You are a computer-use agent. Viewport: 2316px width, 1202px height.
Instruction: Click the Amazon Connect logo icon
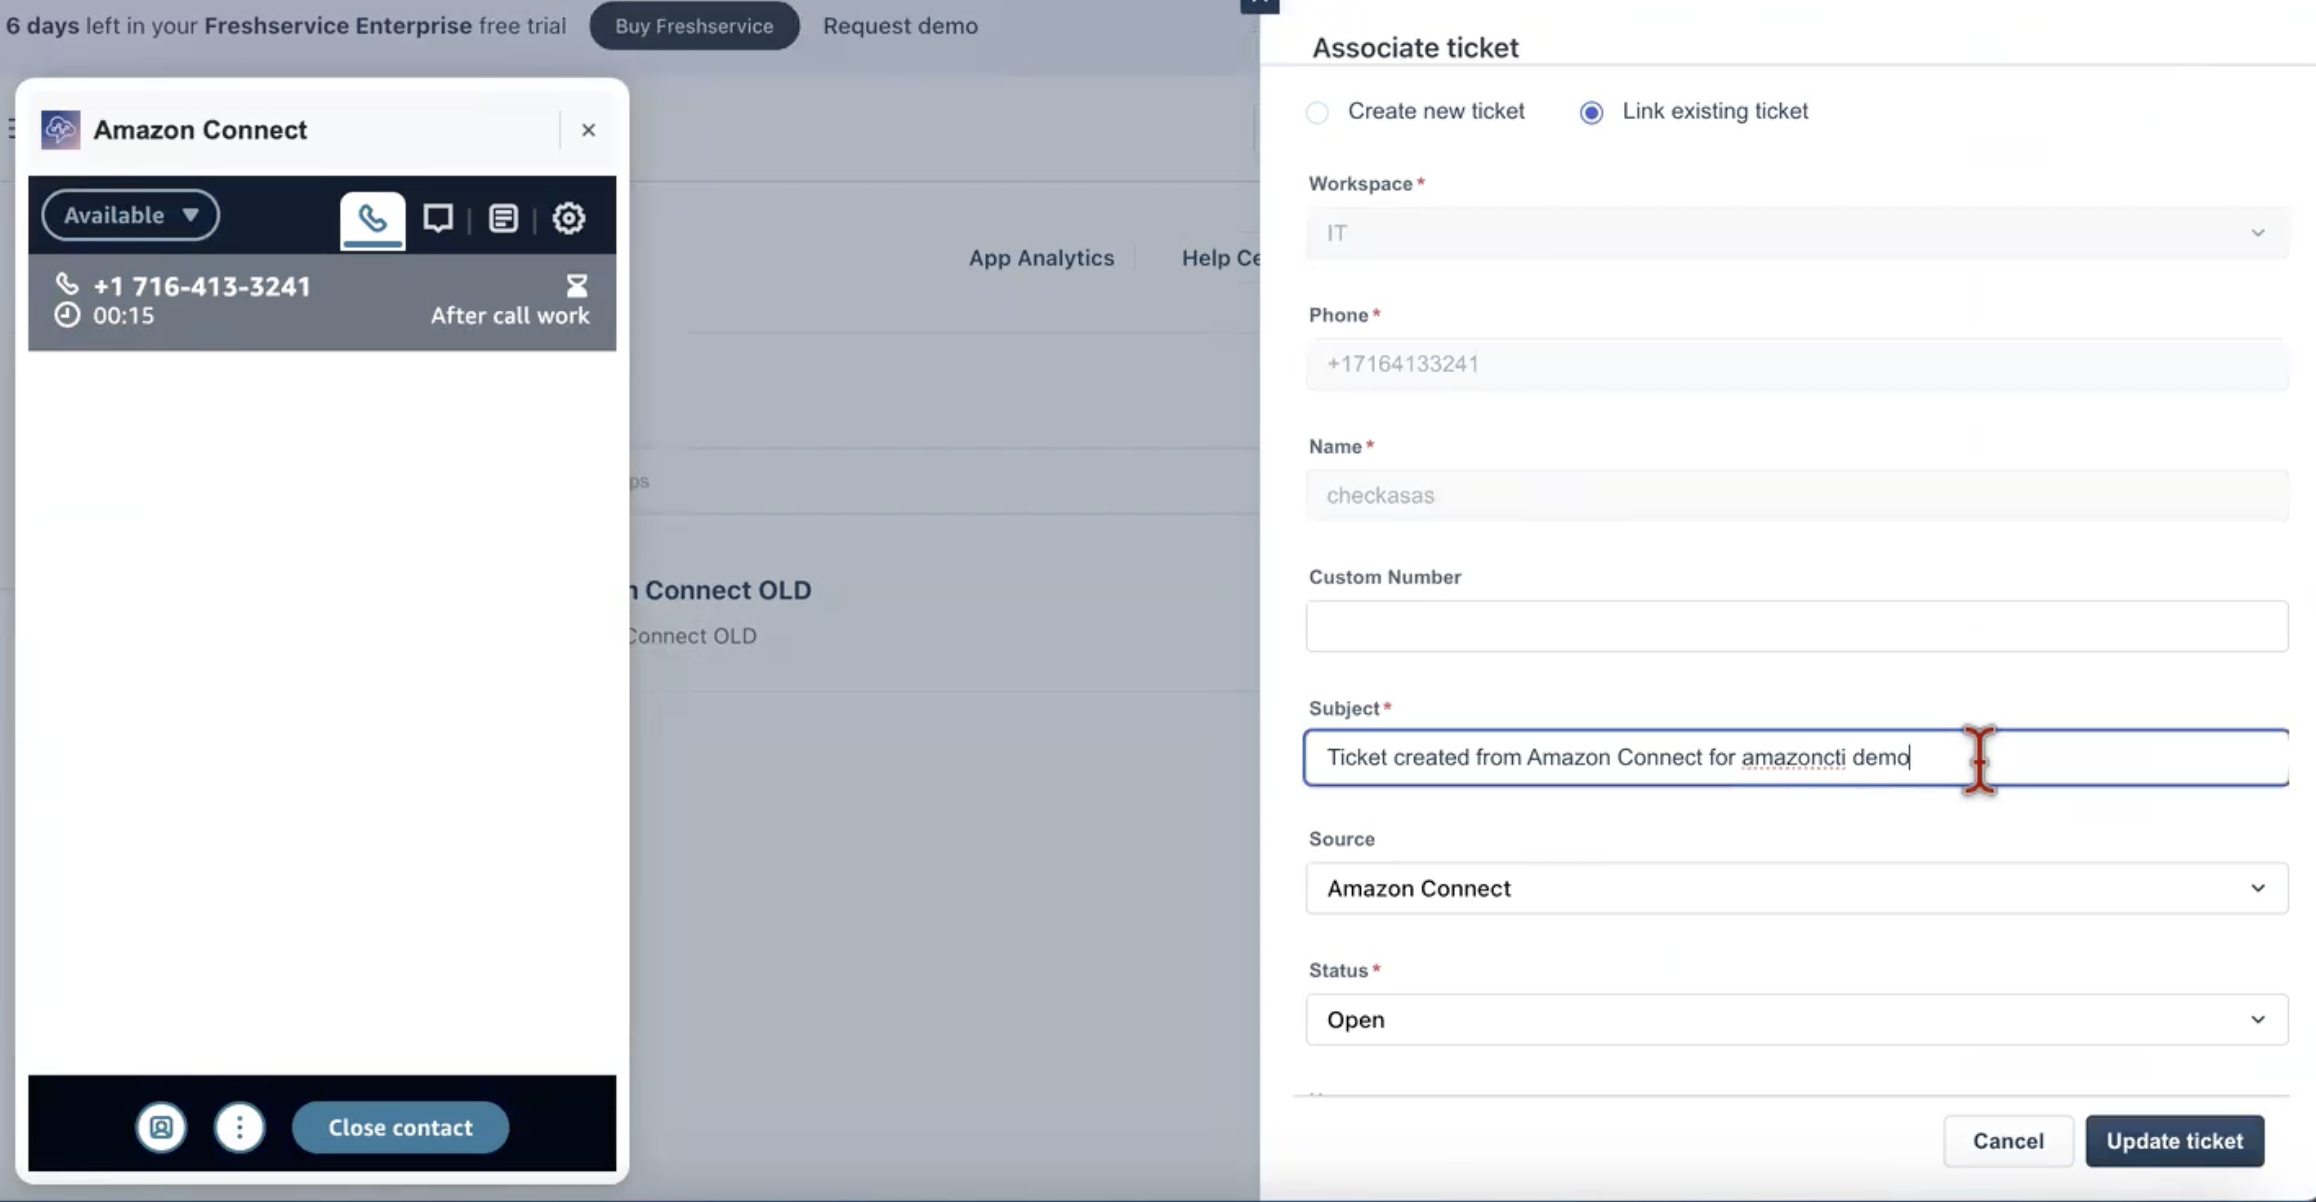tap(60, 130)
